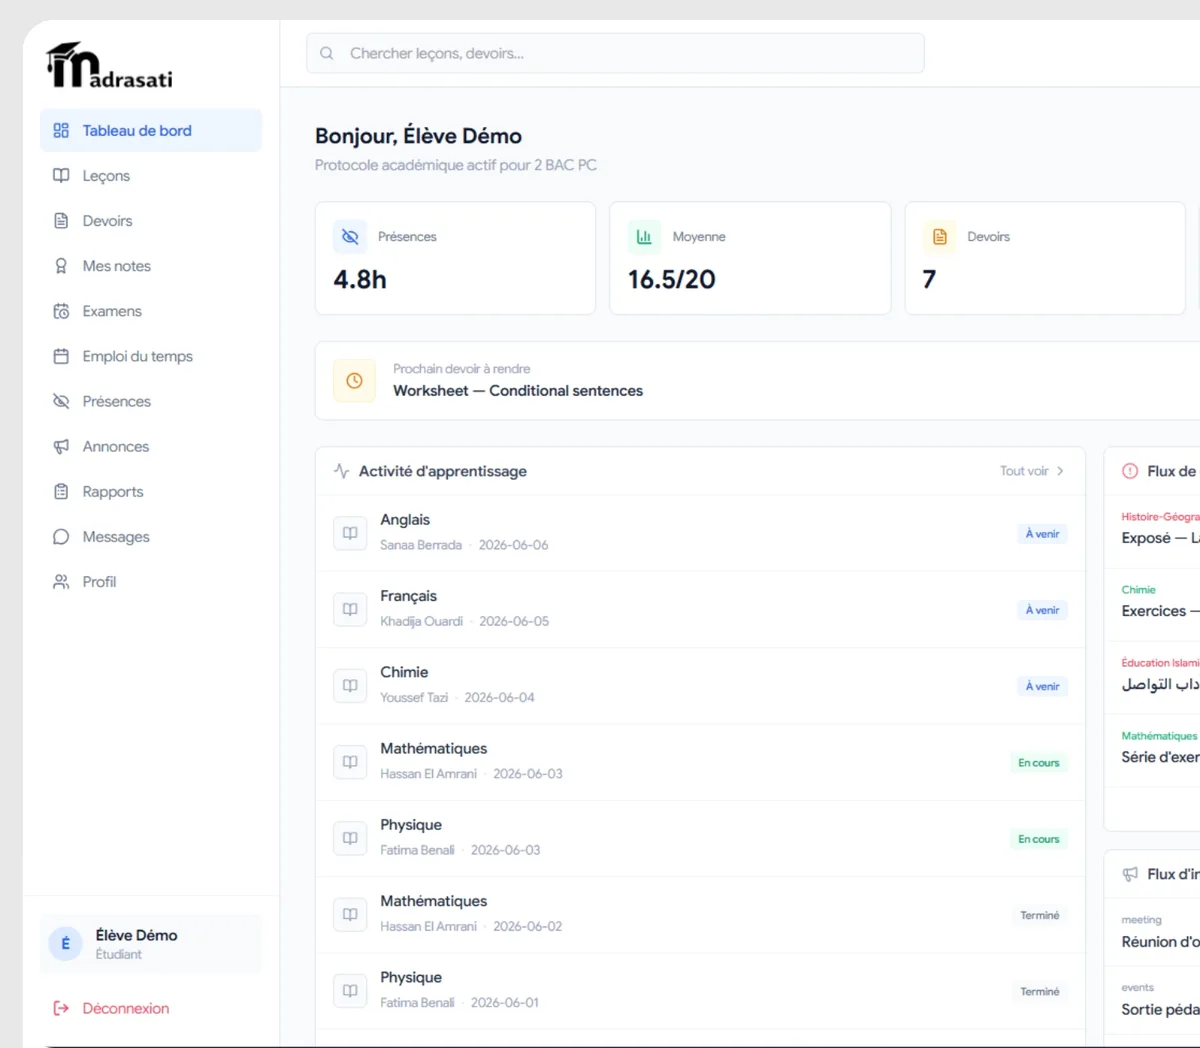Open the Chimie lesson by Youssef Tazi
The width and height of the screenshot is (1200, 1048).
(x=700, y=686)
